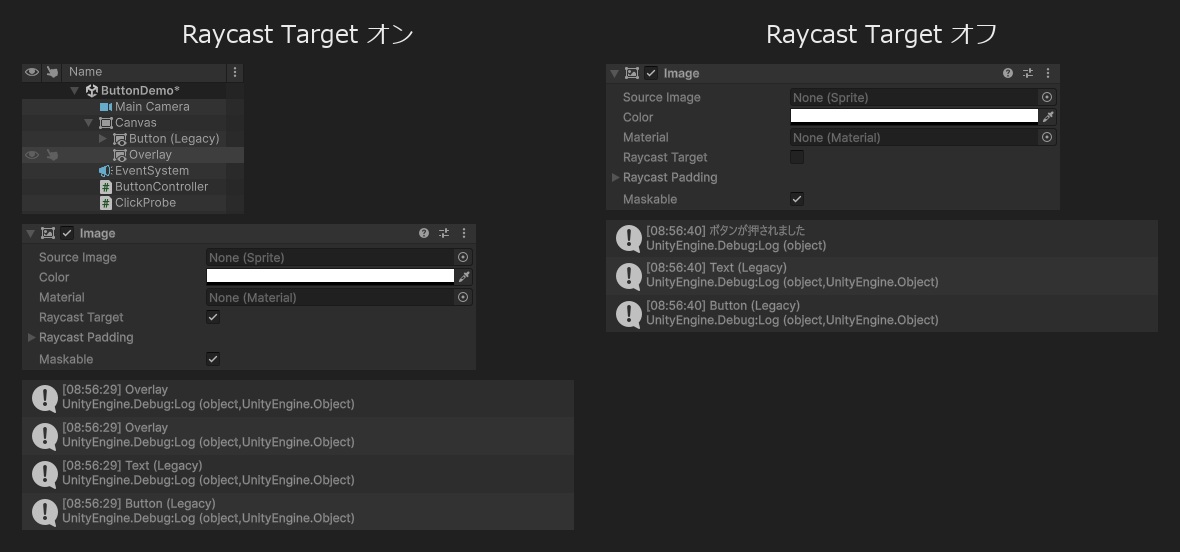Viewport: 1180px width, 552px height.
Task: Open help for the left Image component
Action: point(424,233)
